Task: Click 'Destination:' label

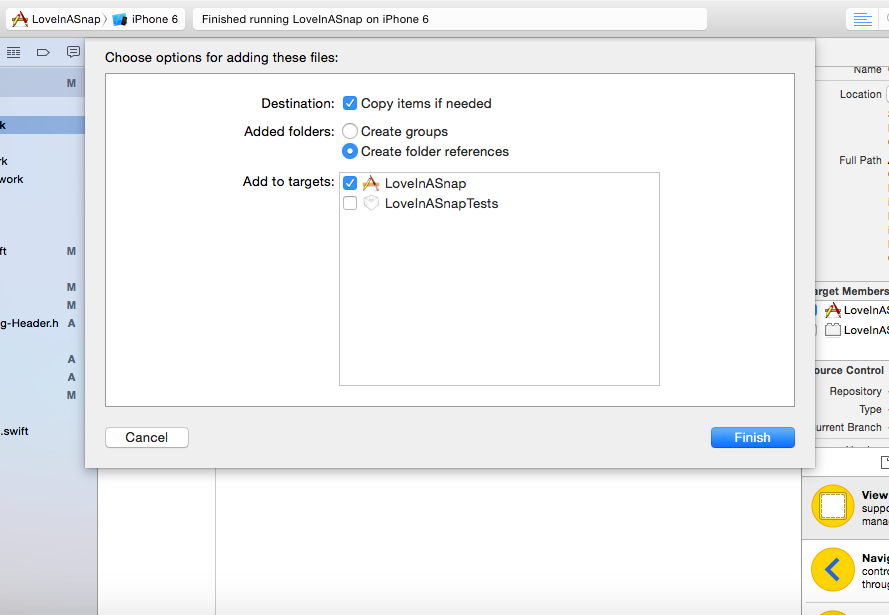Action: pyautogui.click(x=298, y=103)
